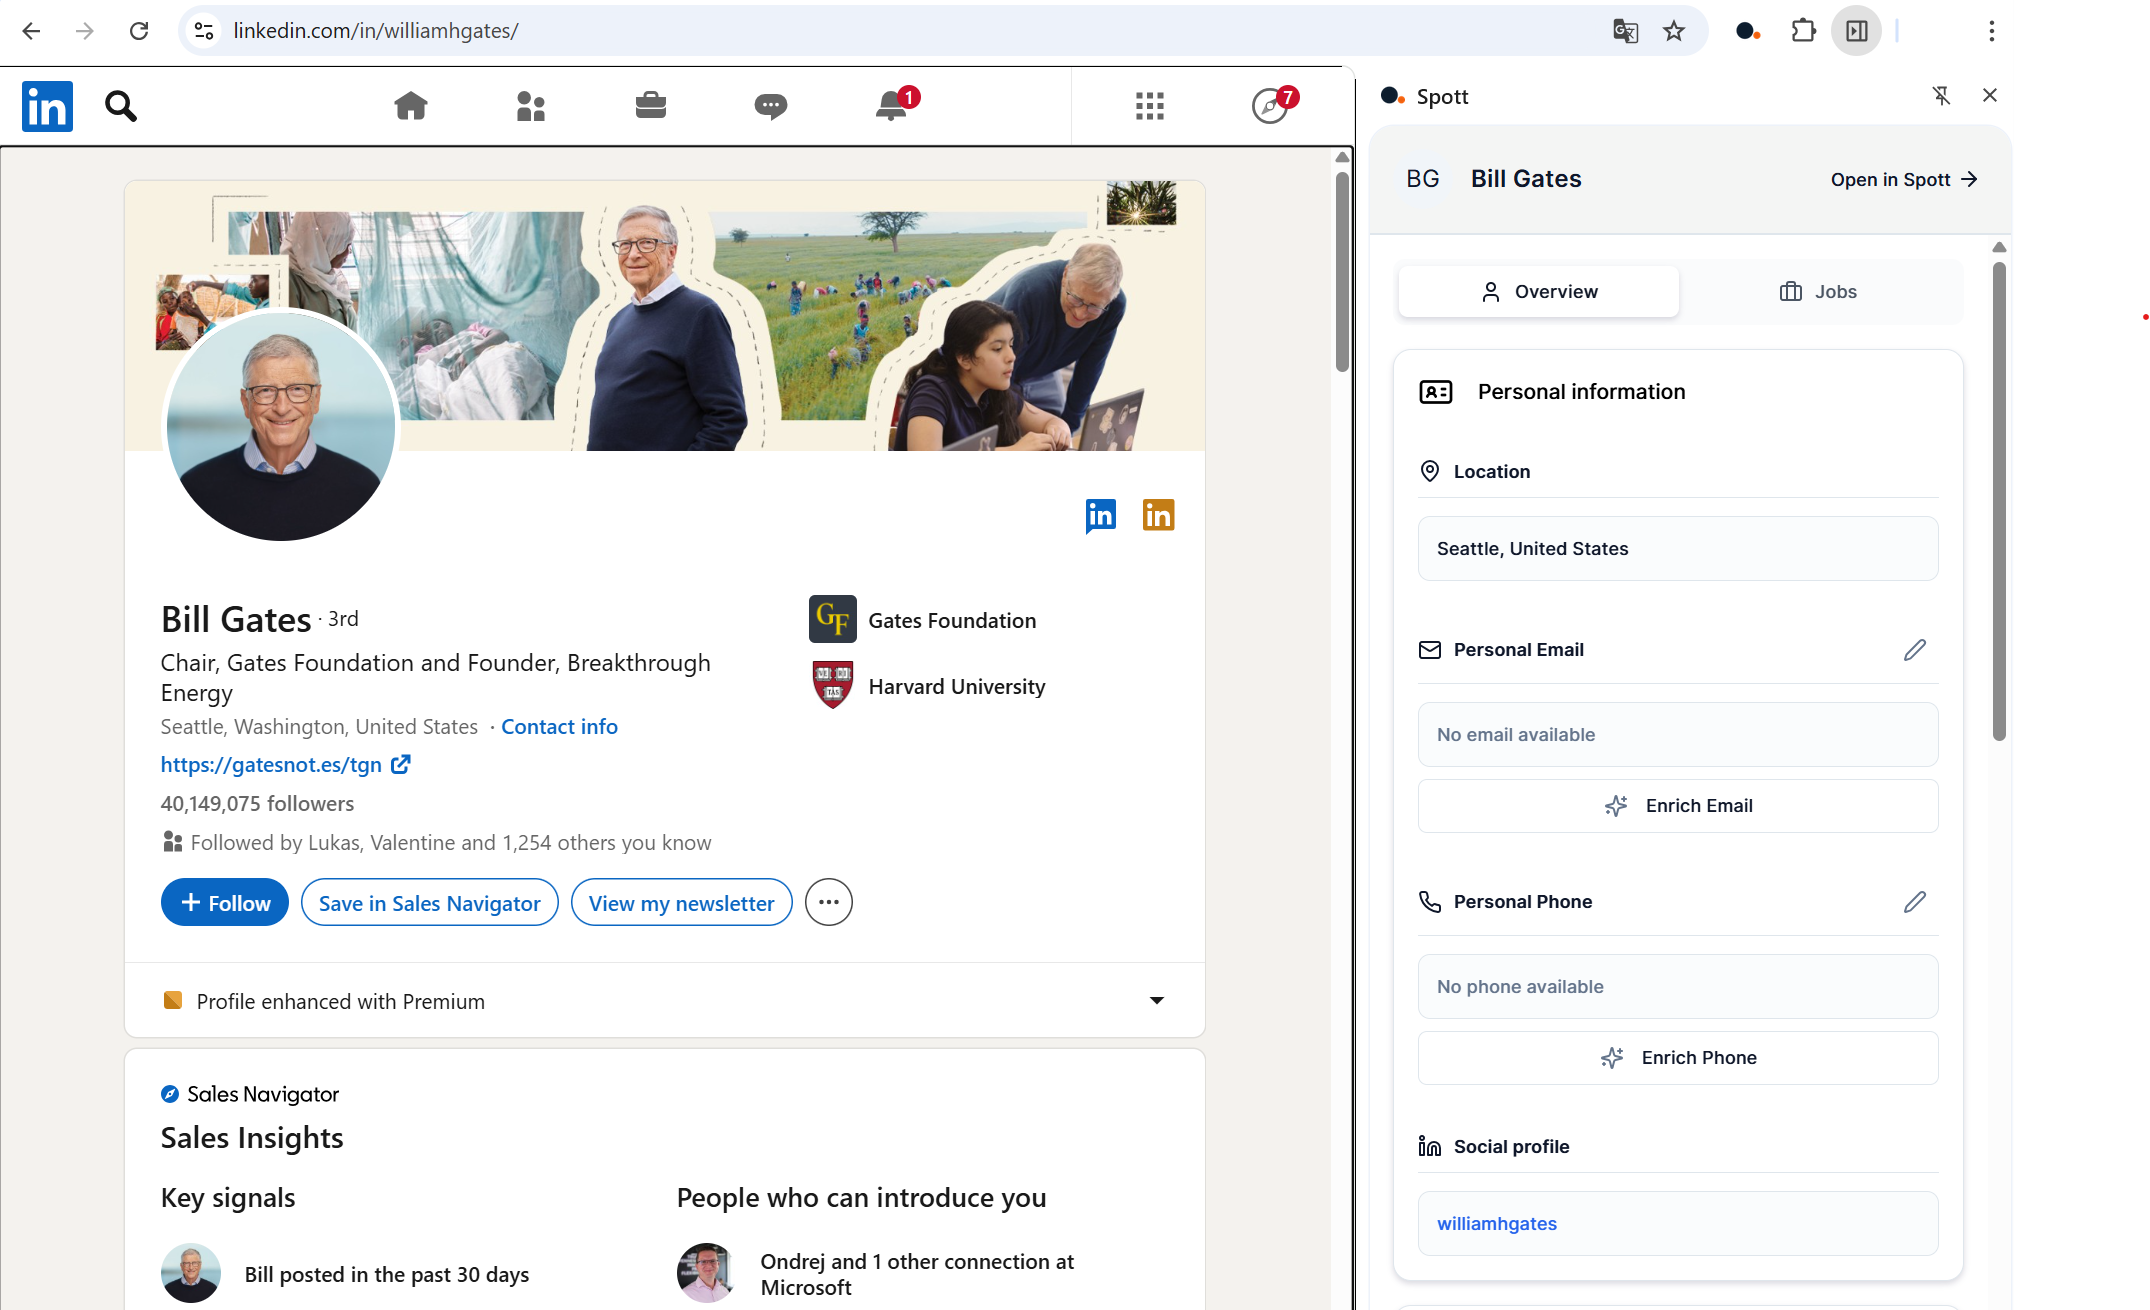Open the Jobs briefcase icon in navbar

[x=650, y=105]
